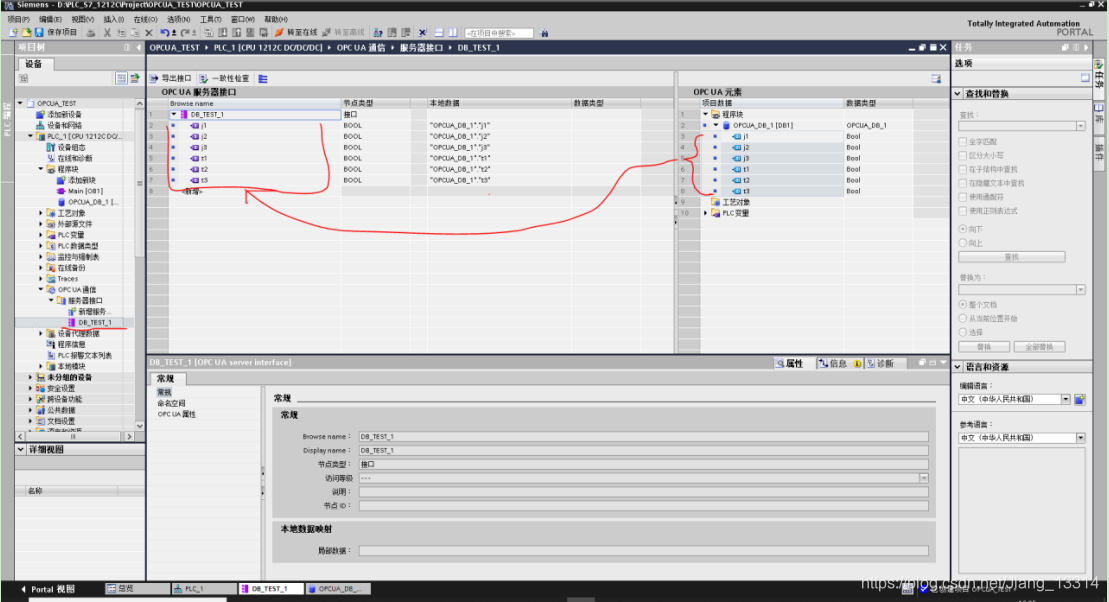Click the horizontal split editor icon
Image resolution: width=1109 pixels, height=602 pixels.
click(439, 33)
